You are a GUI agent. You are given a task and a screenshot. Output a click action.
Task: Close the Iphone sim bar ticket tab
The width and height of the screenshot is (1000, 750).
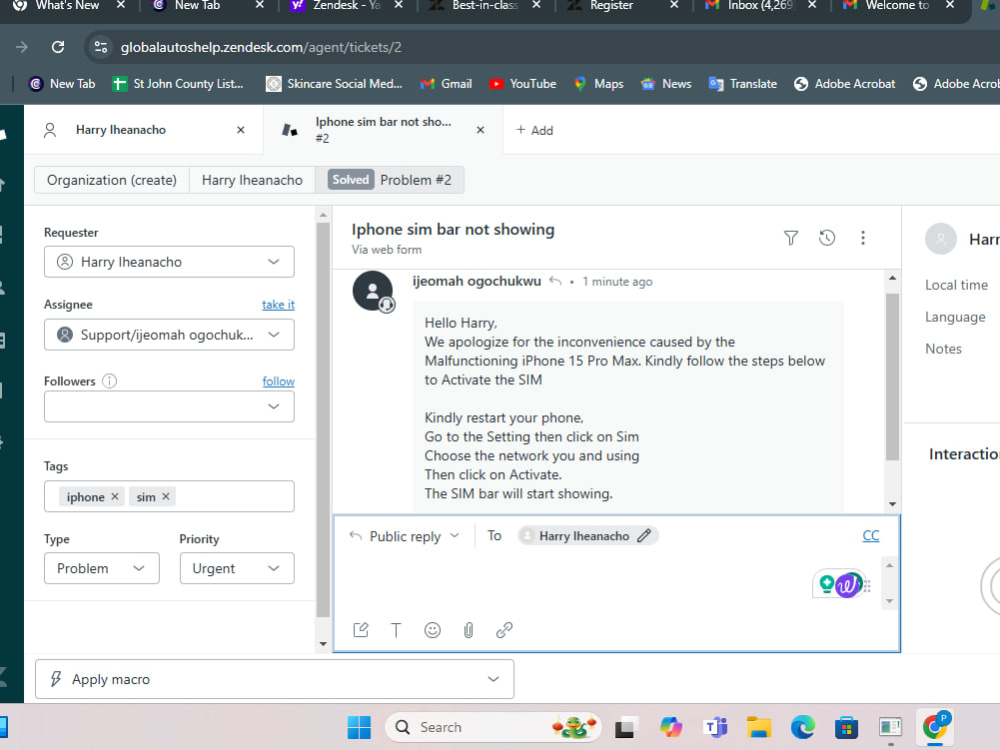pyautogui.click(x=480, y=130)
